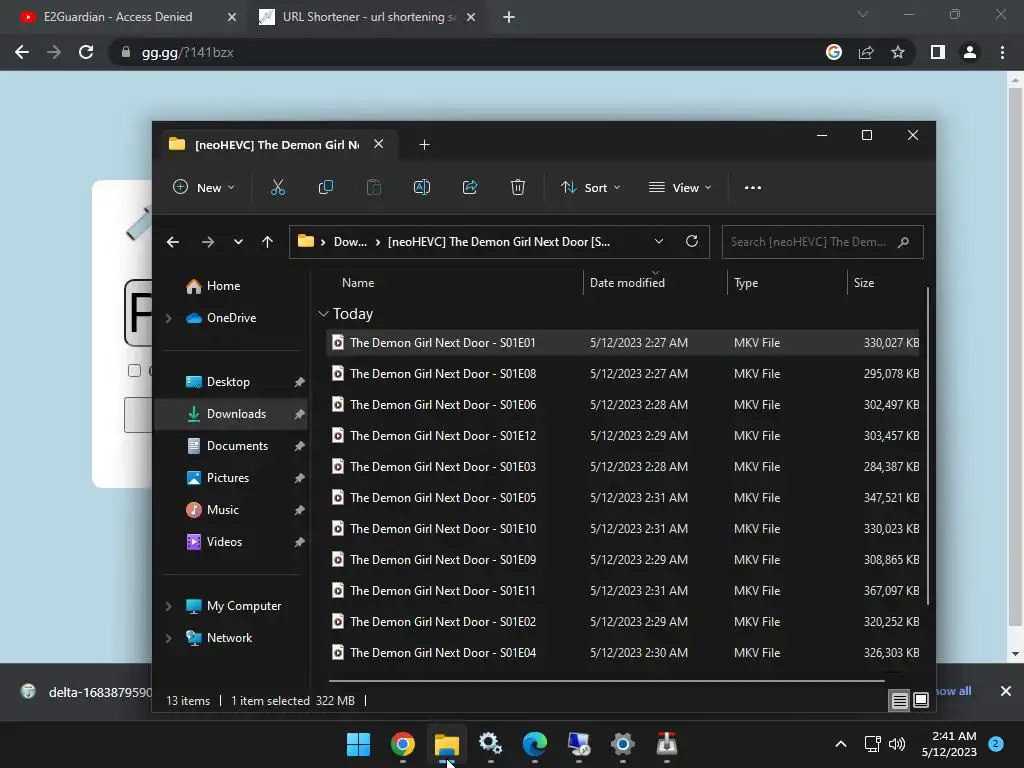The width and height of the screenshot is (1024, 768).
Task: Open a new Chrome tab
Action: [x=509, y=17]
